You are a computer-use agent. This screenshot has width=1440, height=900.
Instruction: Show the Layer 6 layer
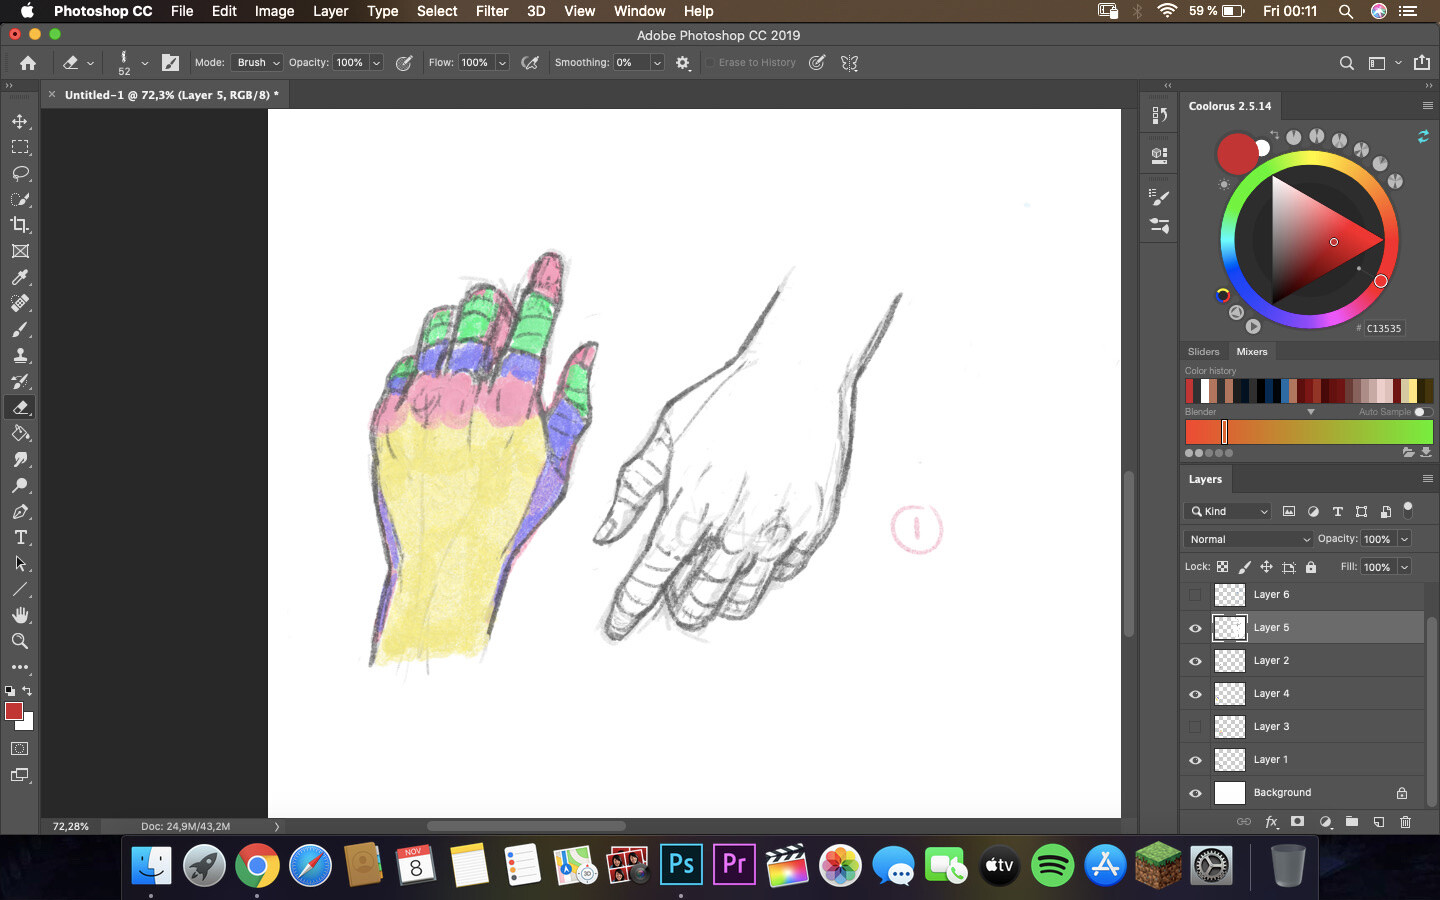pos(1194,594)
